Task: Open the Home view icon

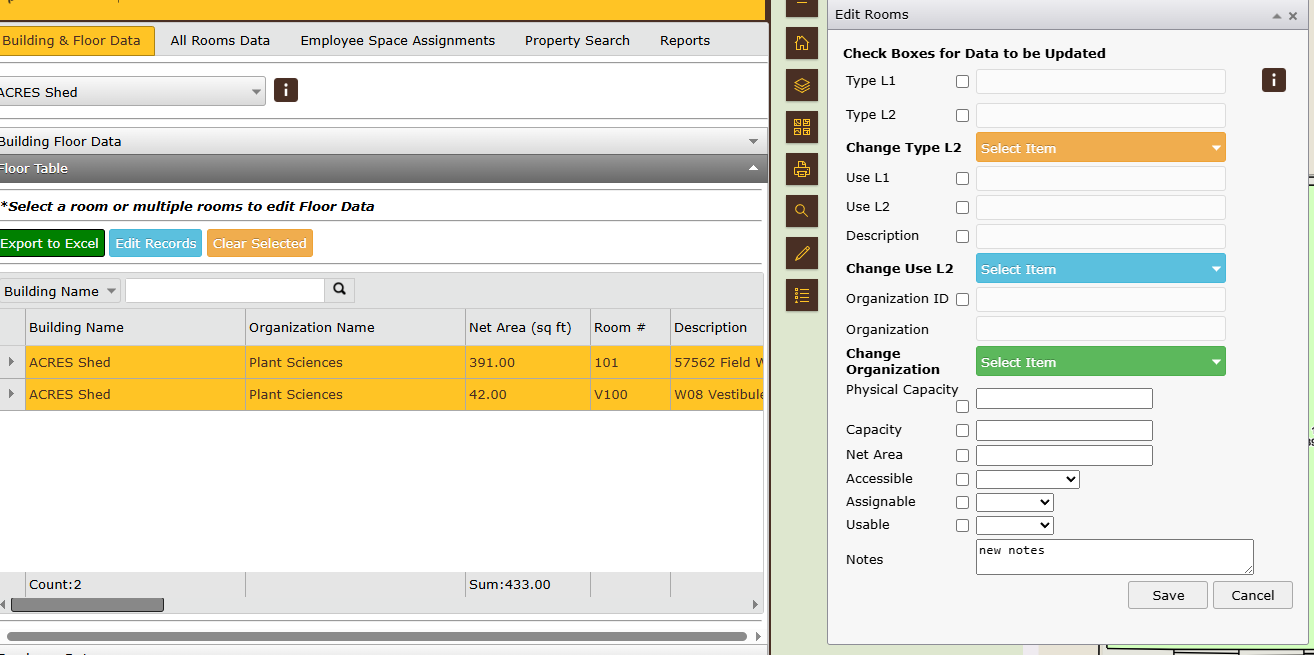Action: (801, 43)
